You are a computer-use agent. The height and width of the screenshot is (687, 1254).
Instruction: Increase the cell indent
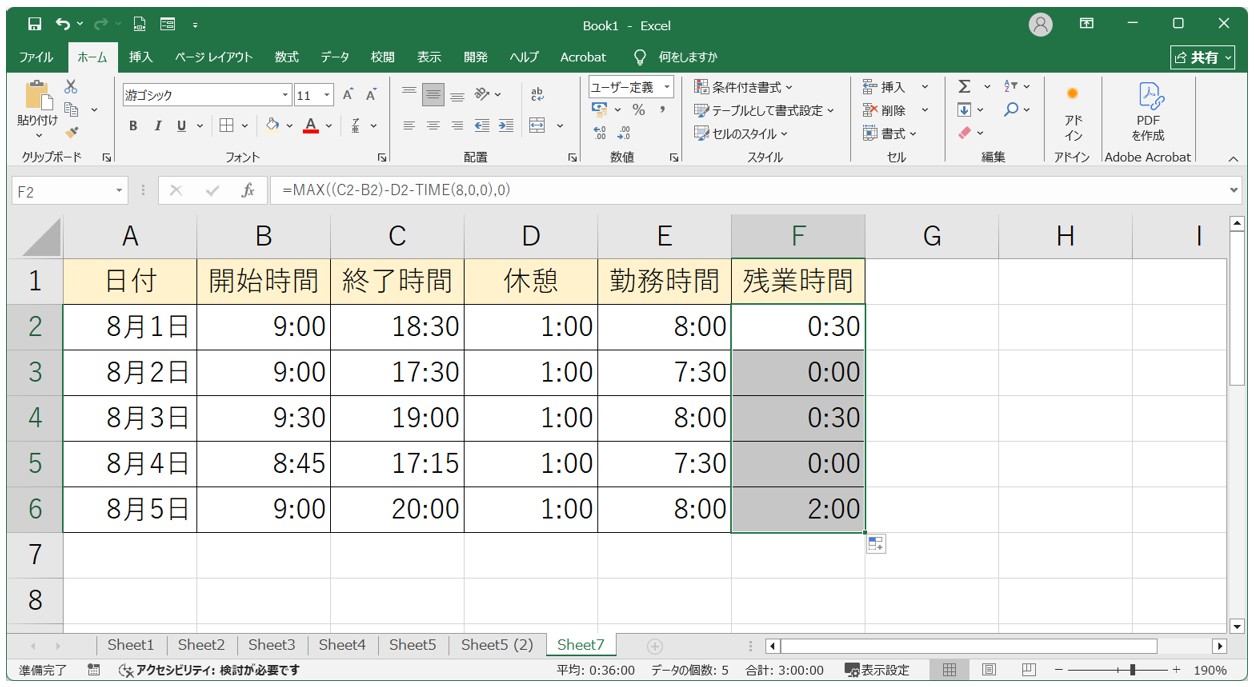[x=506, y=126]
